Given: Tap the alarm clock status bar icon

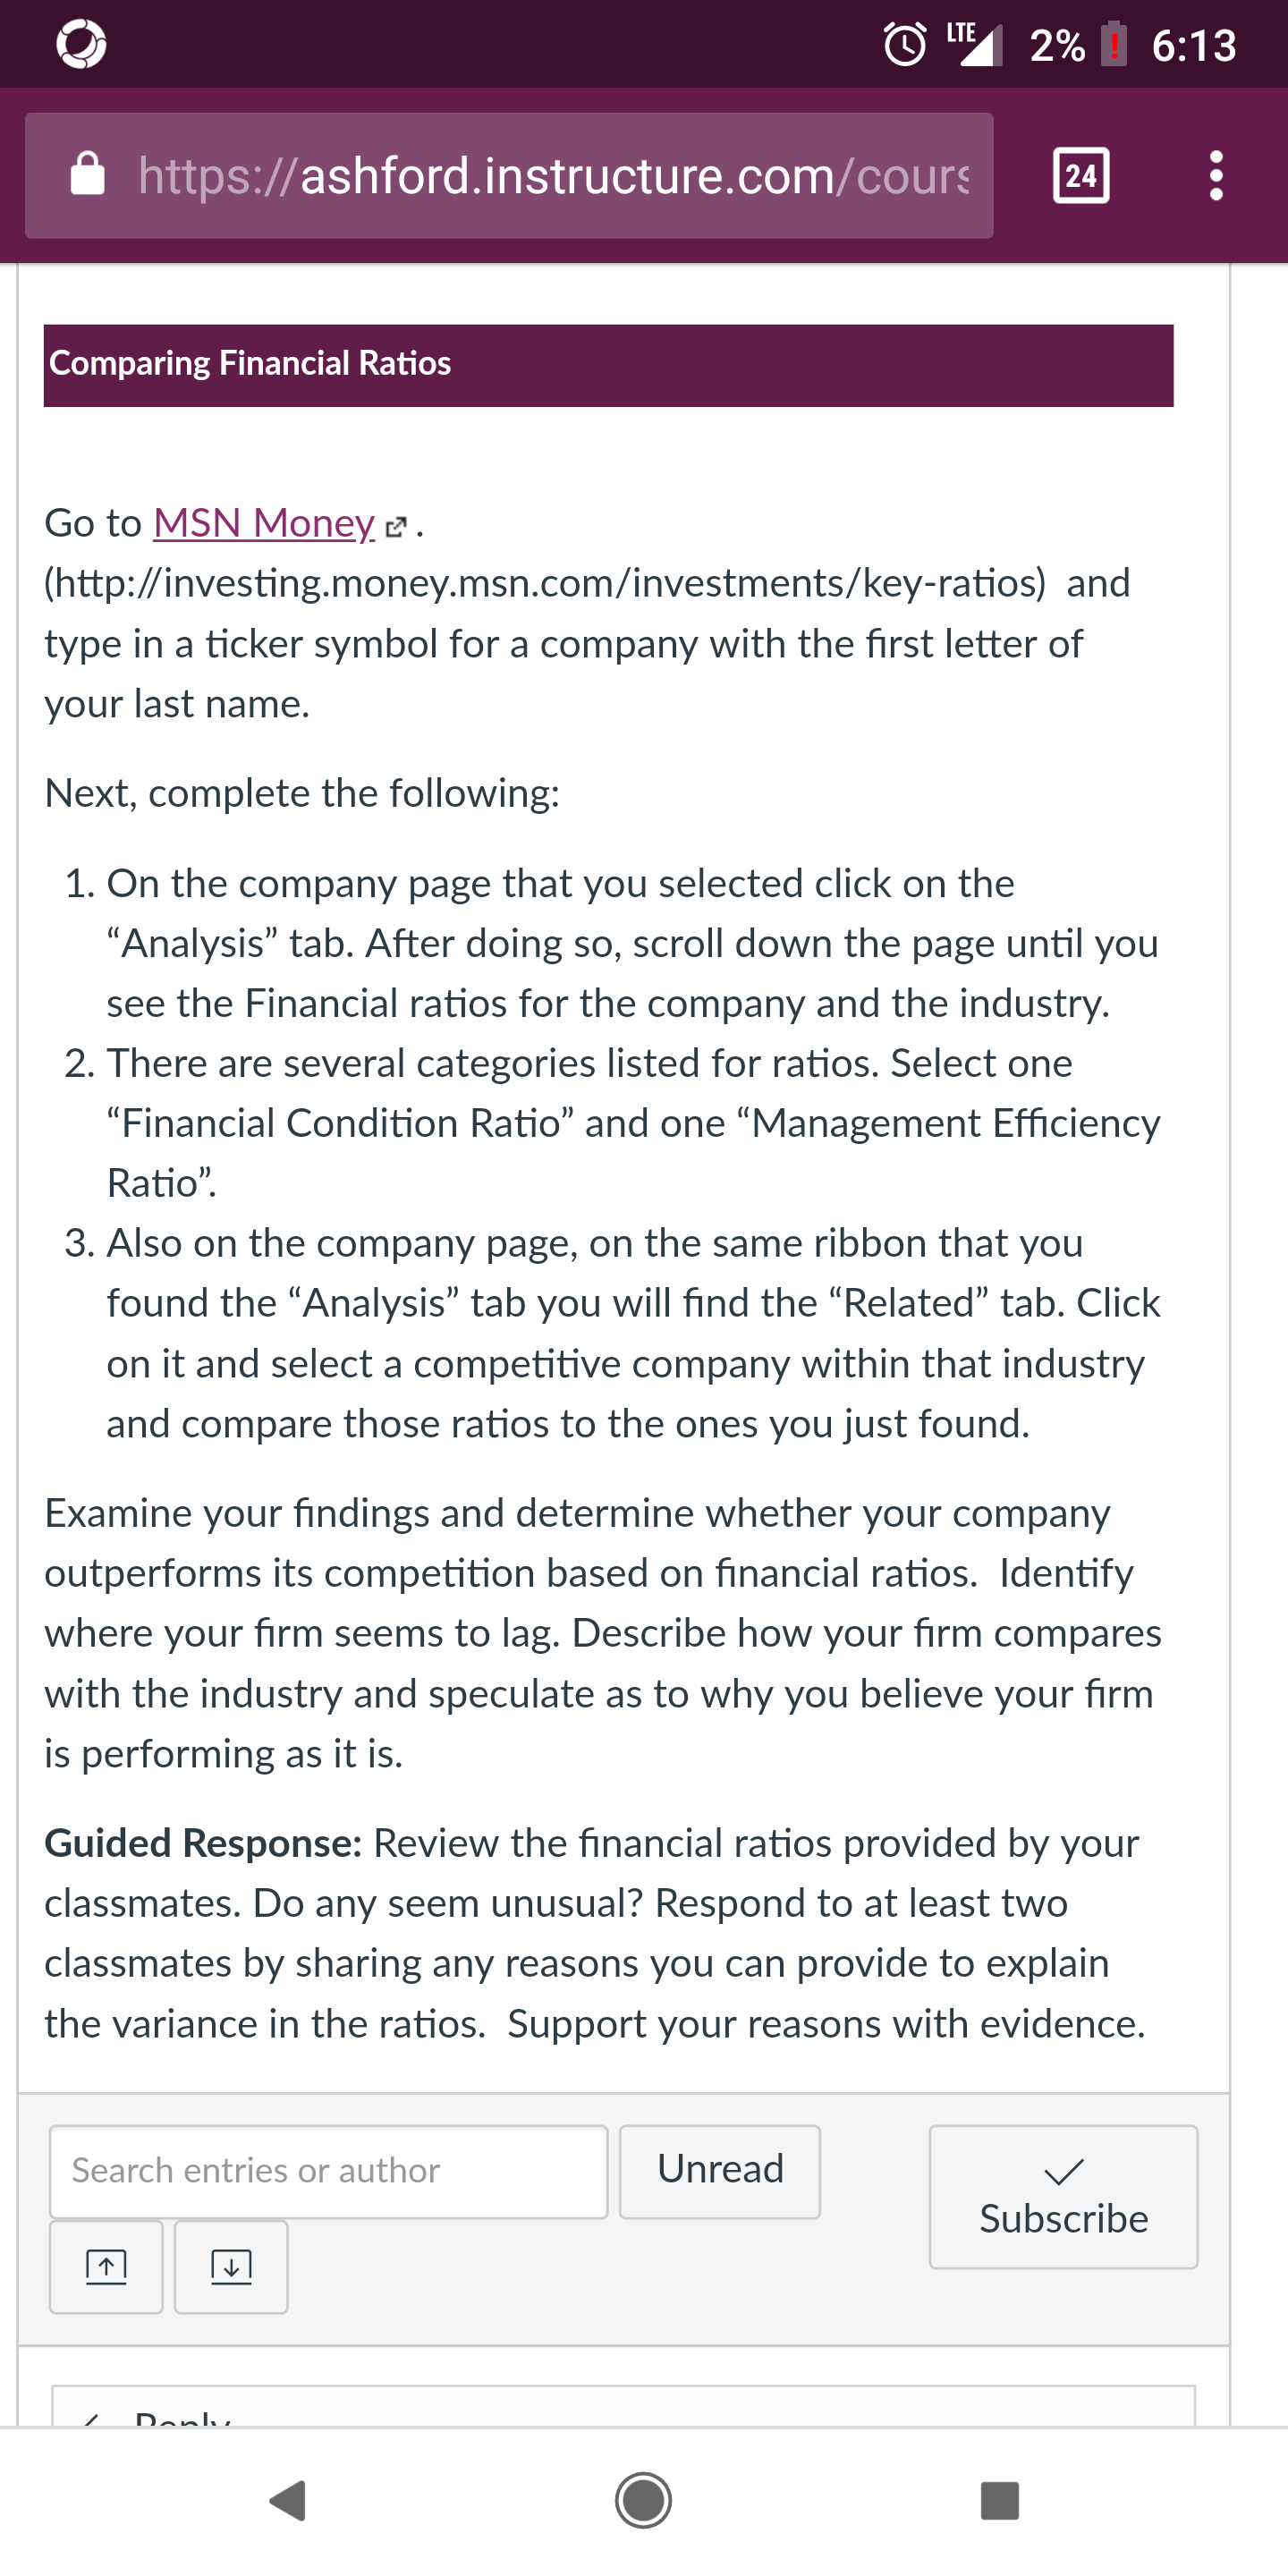Looking at the screenshot, I should coord(905,44).
